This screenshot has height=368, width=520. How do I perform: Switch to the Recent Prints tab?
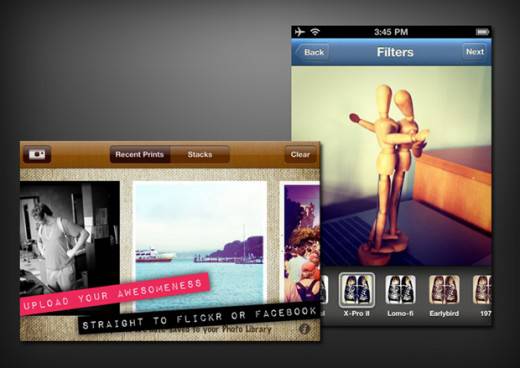(x=140, y=154)
